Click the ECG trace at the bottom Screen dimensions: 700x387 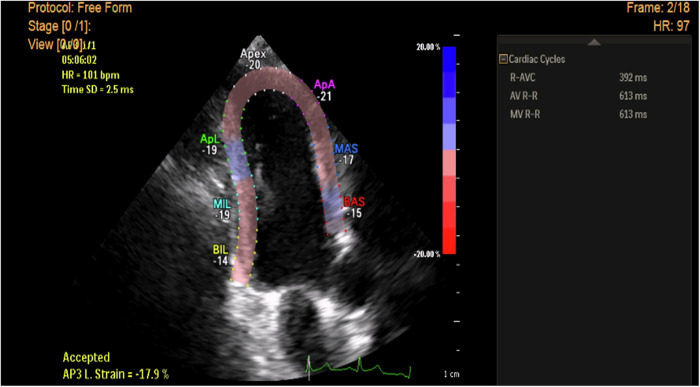coord(358,367)
